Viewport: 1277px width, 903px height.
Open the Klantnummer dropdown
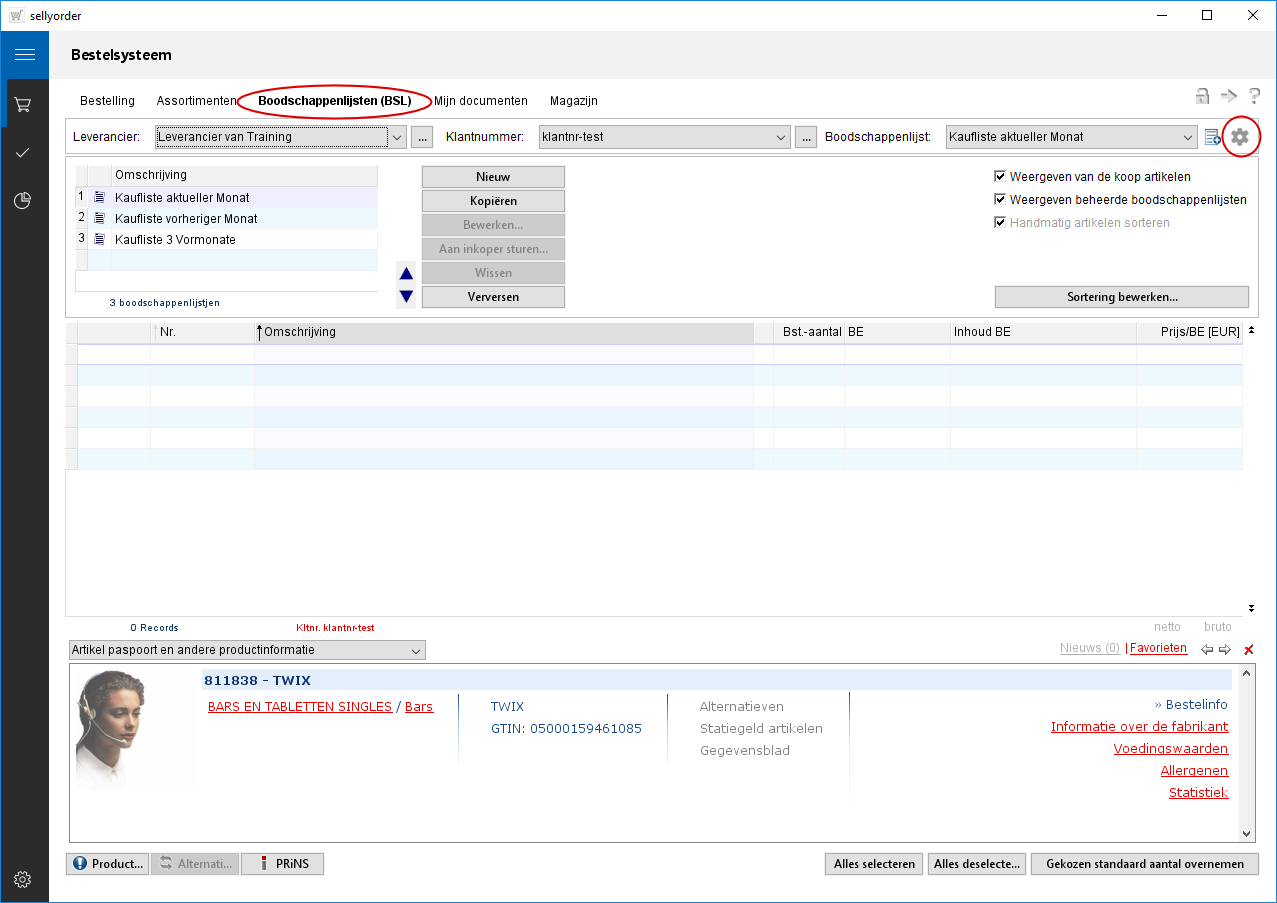point(781,137)
